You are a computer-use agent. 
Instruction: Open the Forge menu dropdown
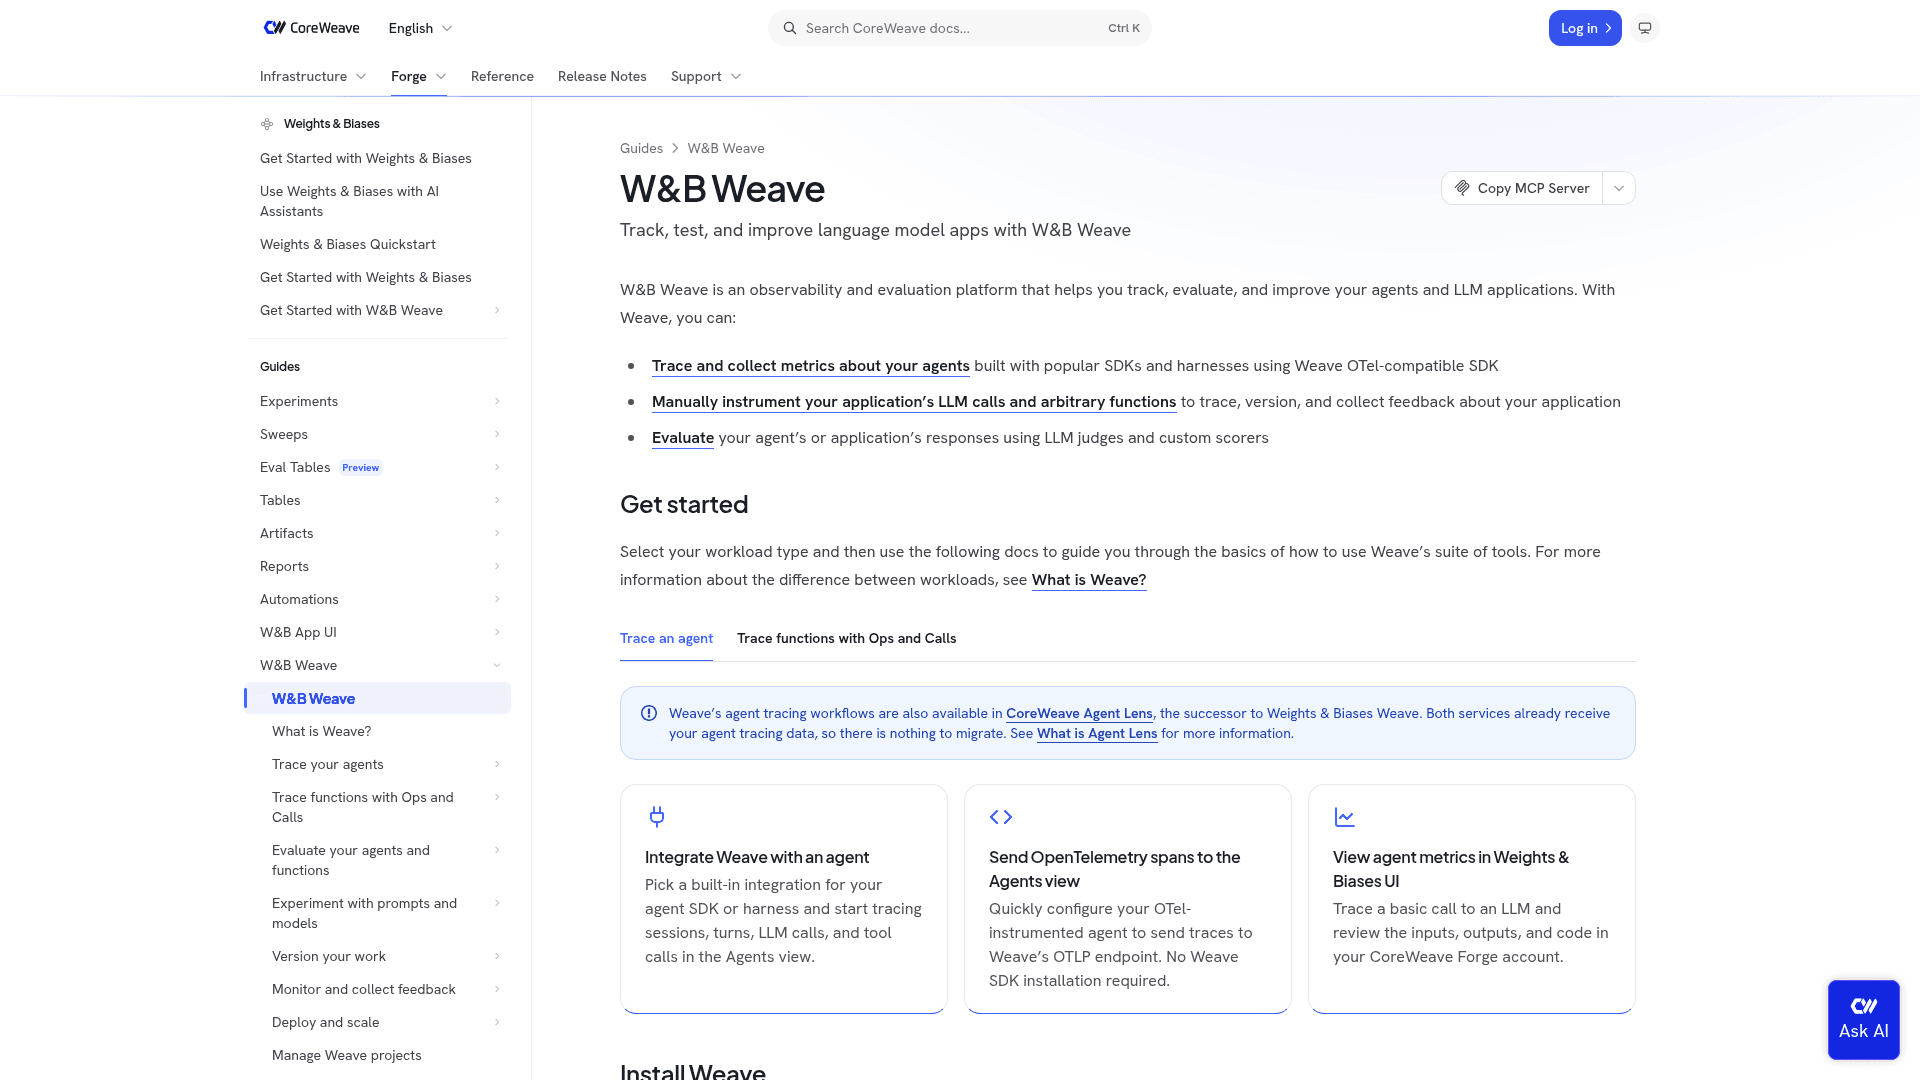[x=419, y=76]
